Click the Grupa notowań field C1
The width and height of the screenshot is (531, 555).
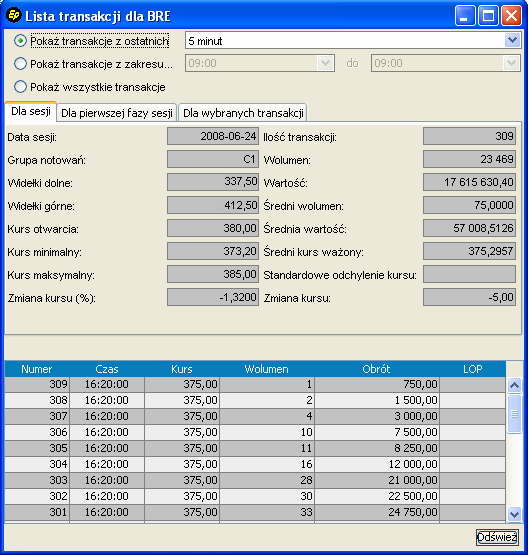(x=213, y=159)
